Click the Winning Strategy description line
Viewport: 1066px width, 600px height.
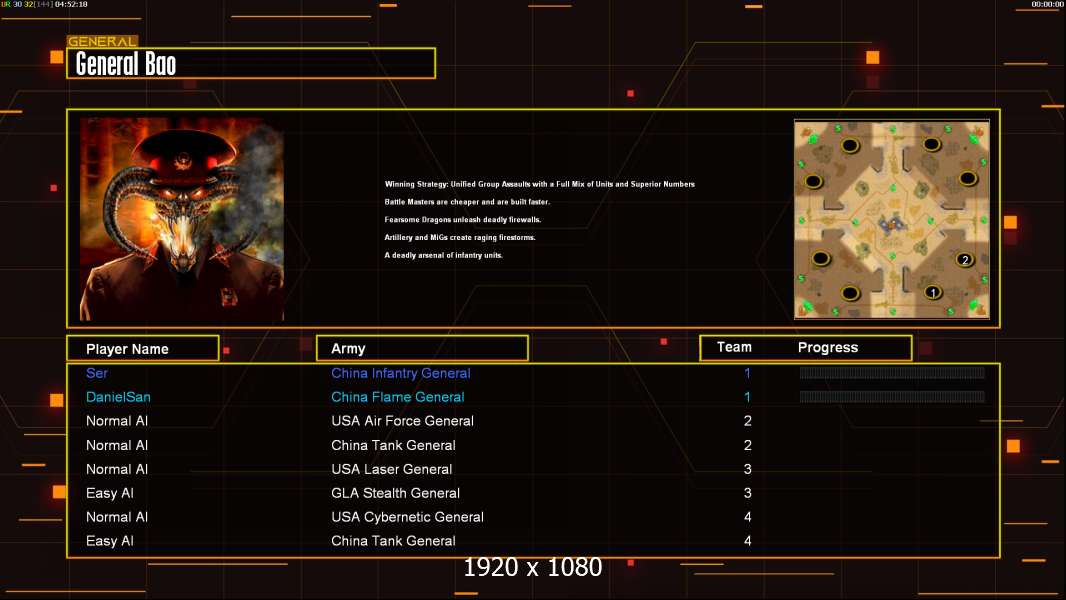pos(539,184)
